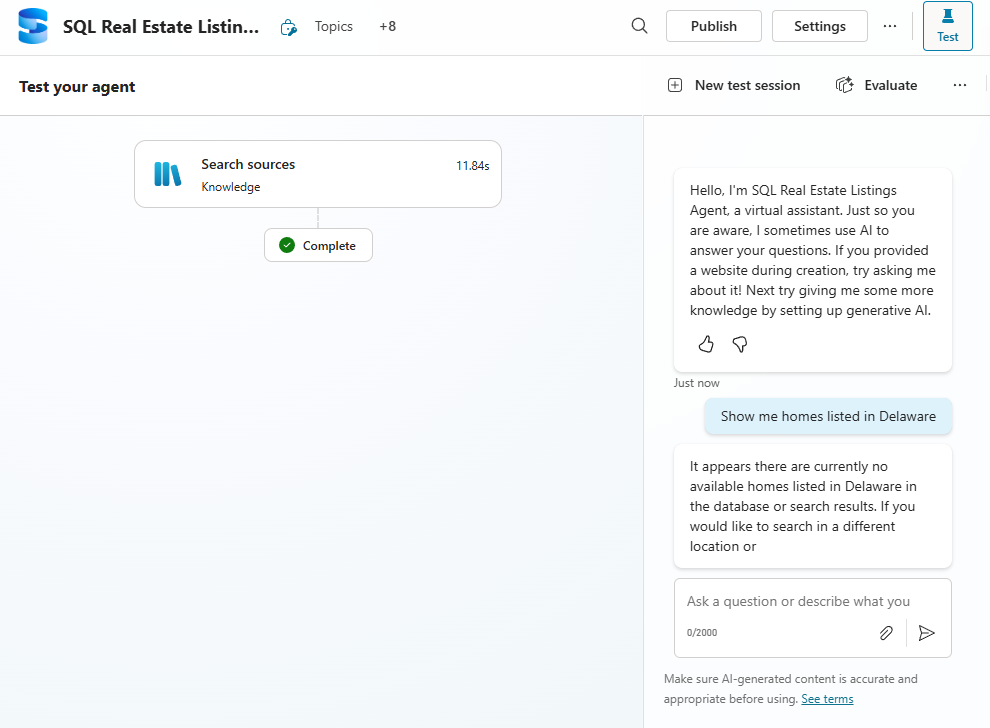This screenshot has width=990, height=728.
Task: Click the Publish button
Action: [x=714, y=26]
